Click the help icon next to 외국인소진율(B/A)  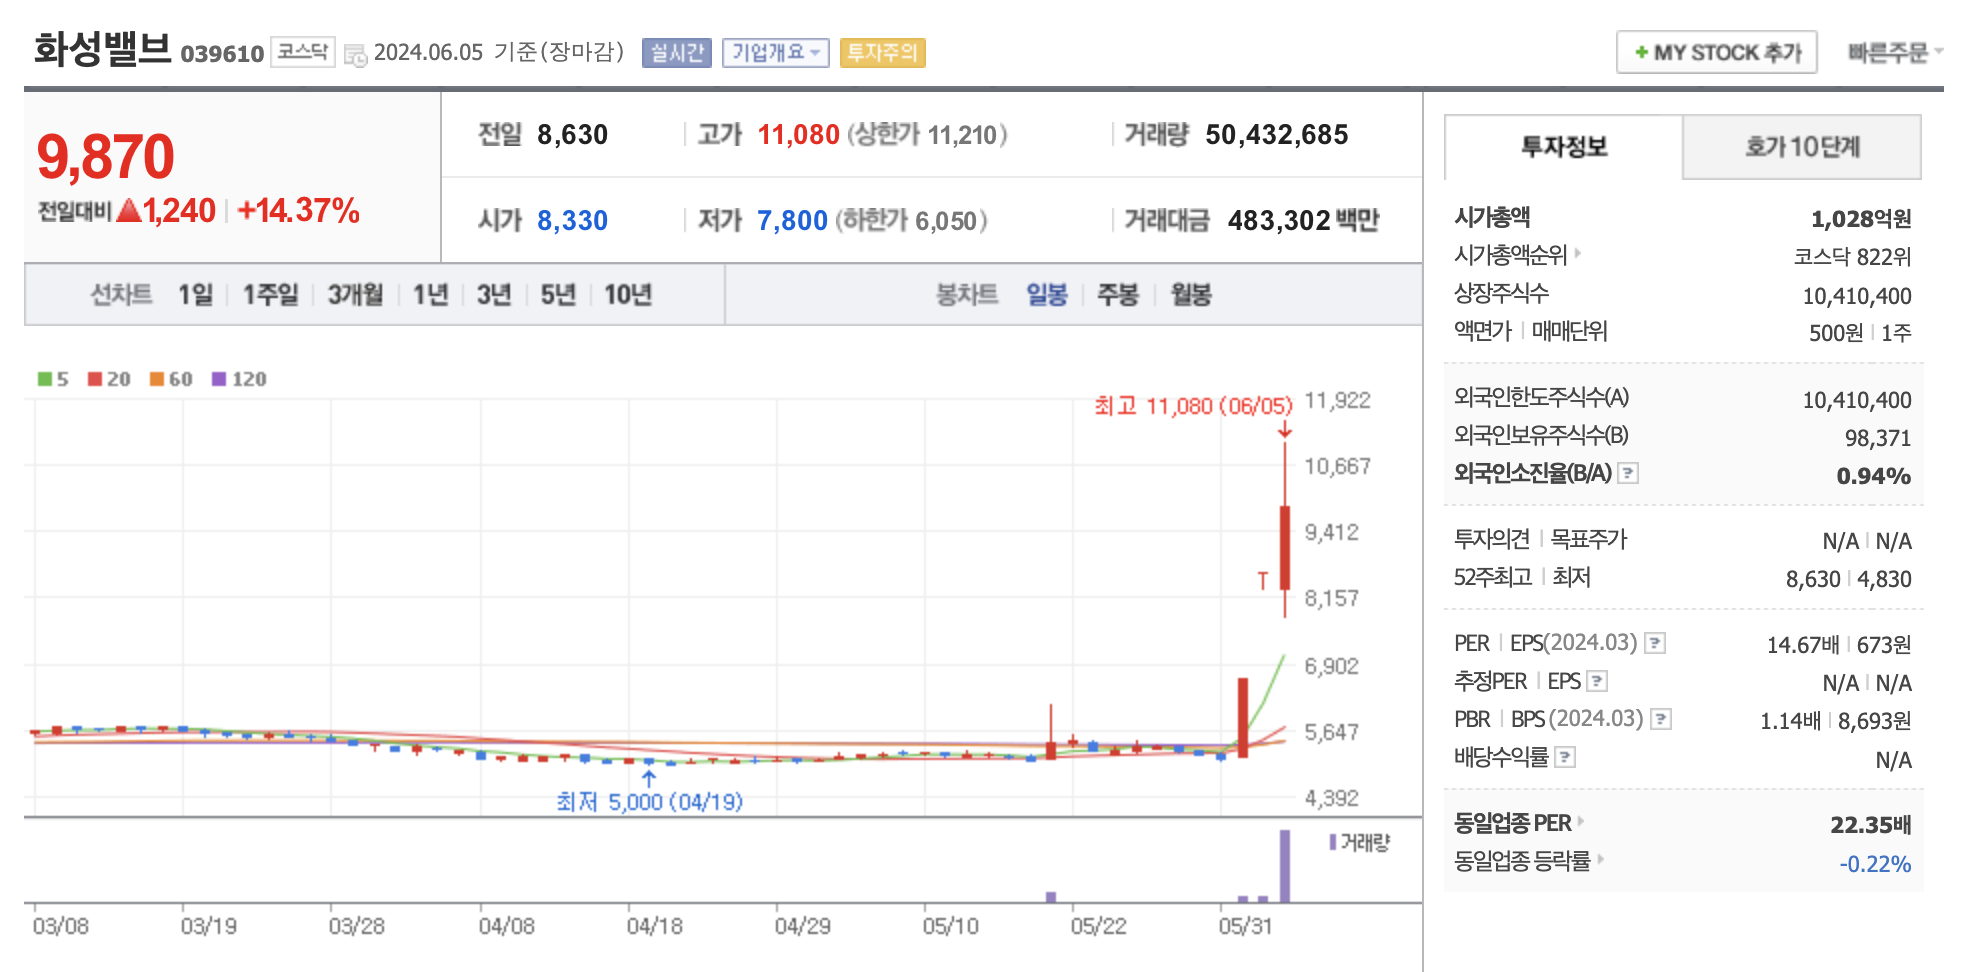[x=1628, y=473]
